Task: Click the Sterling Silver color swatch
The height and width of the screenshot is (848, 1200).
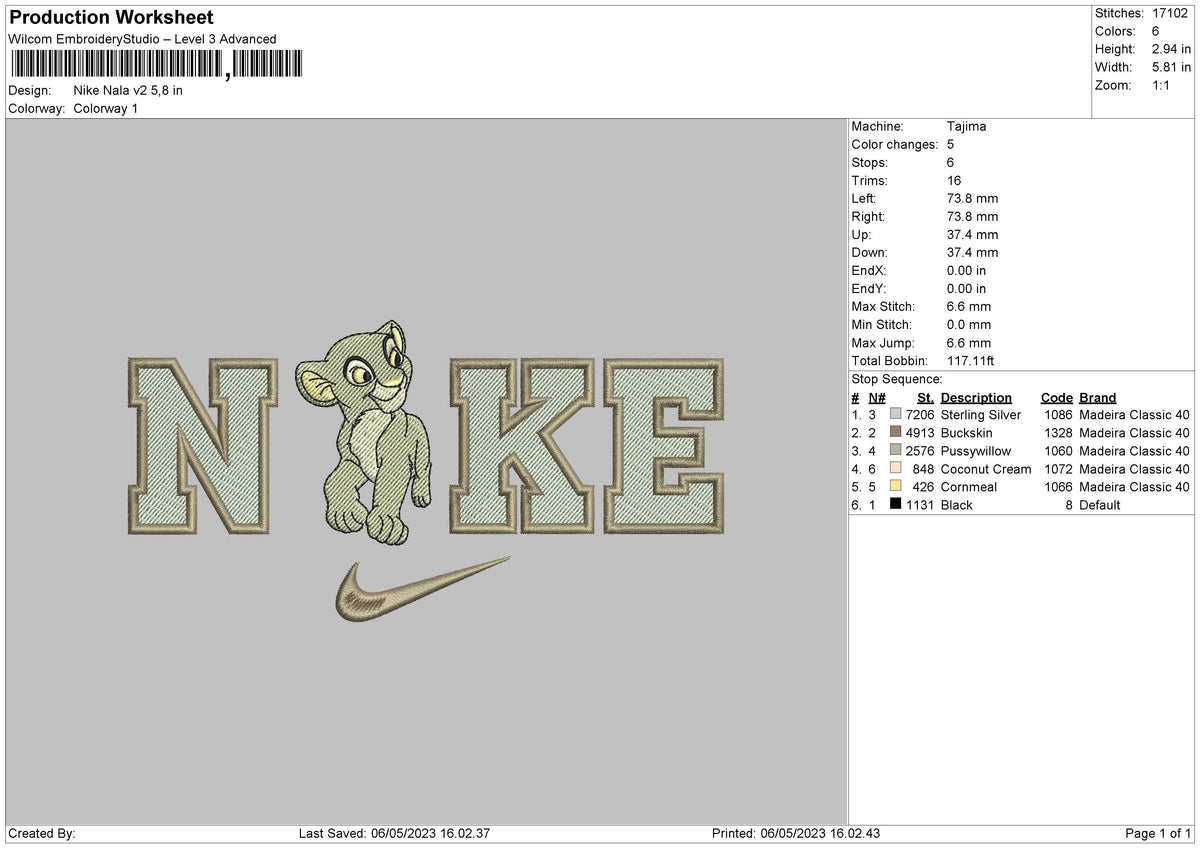Action: tap(896, 415)
